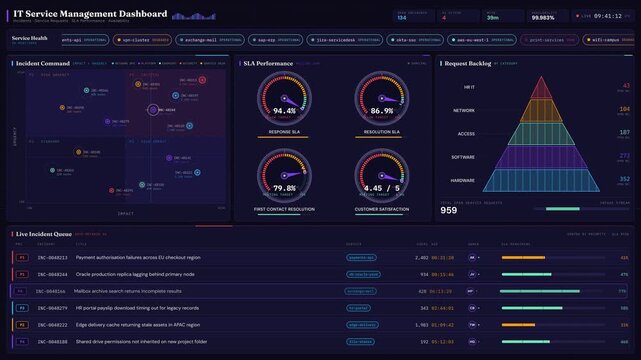Open the owner avatar on the HR portal payslip row
Screen dimensions: 641x360
[472, 308]
